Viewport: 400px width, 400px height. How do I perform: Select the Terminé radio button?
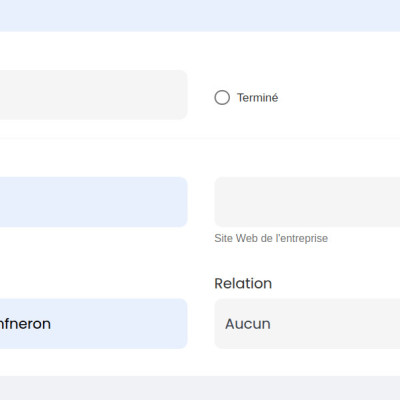tap(222, 98)
